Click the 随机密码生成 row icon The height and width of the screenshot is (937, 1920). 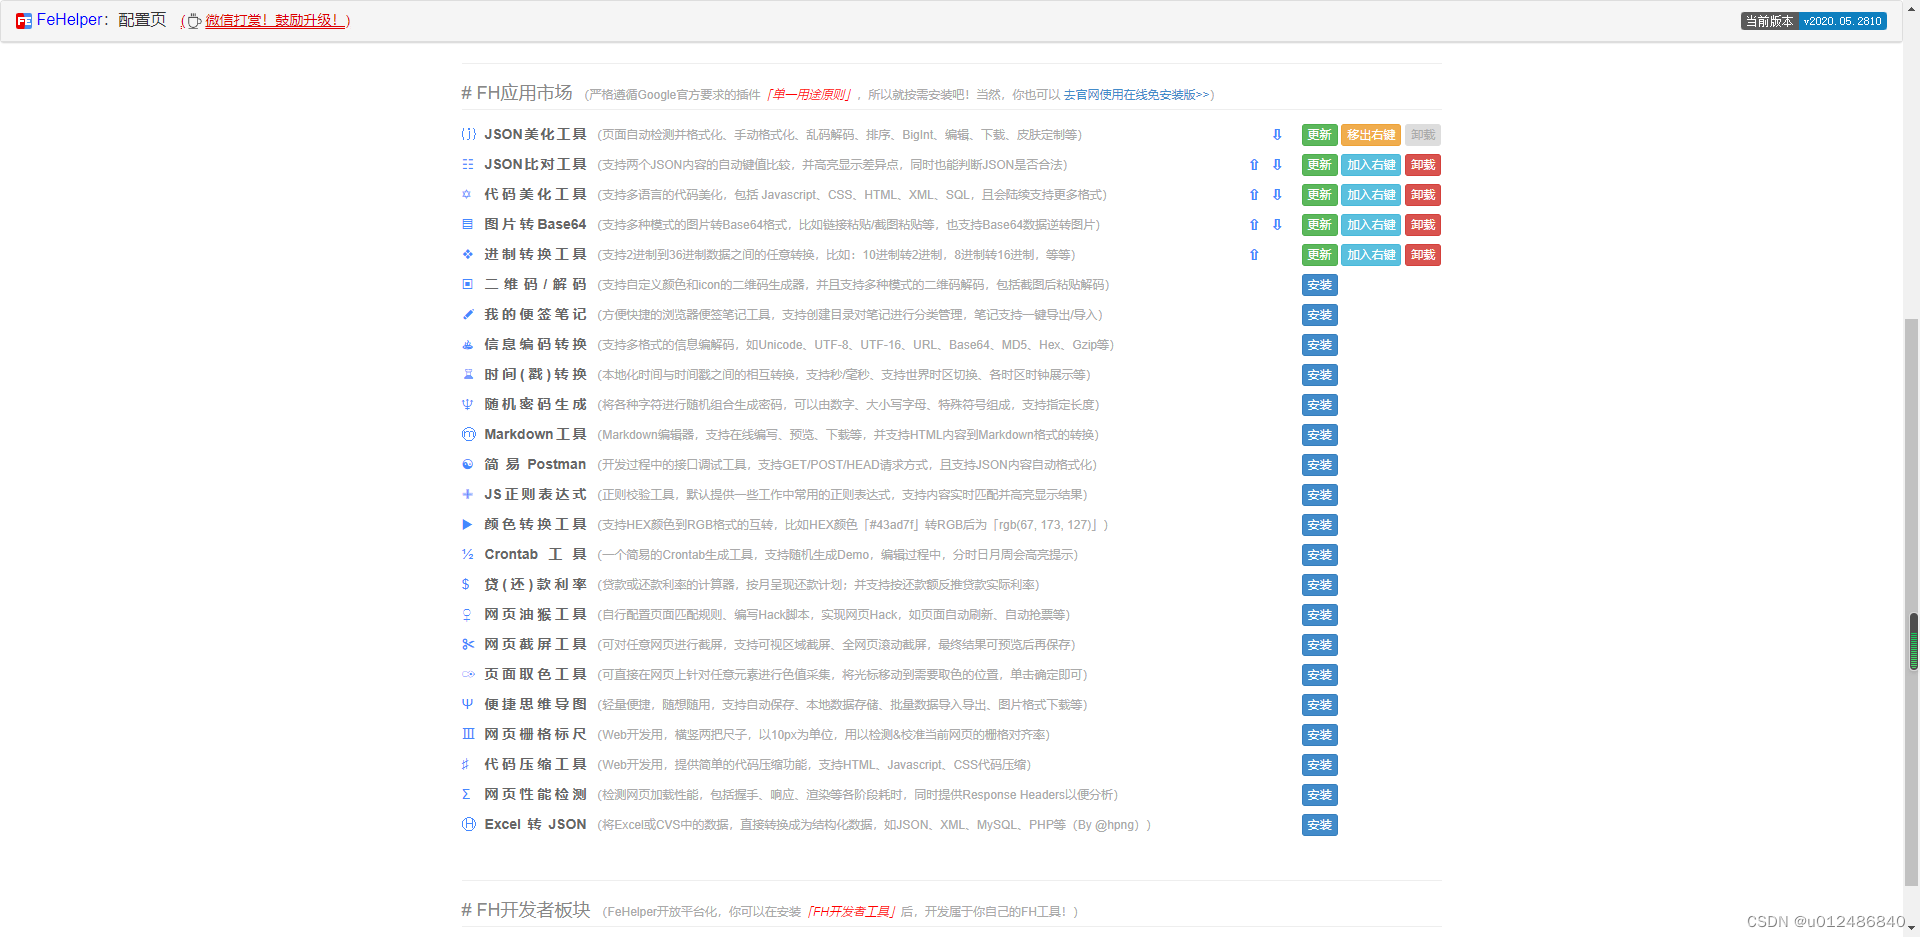point(467,404)
